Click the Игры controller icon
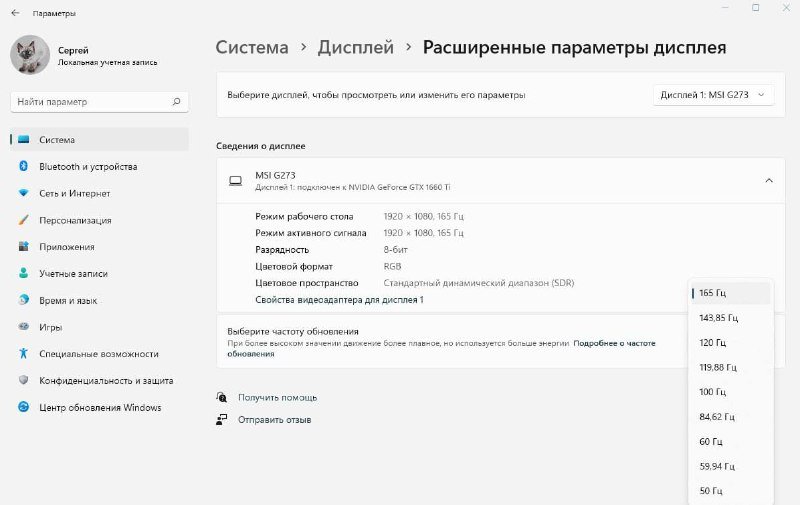 pyautogui.click(x=23, y=326)
